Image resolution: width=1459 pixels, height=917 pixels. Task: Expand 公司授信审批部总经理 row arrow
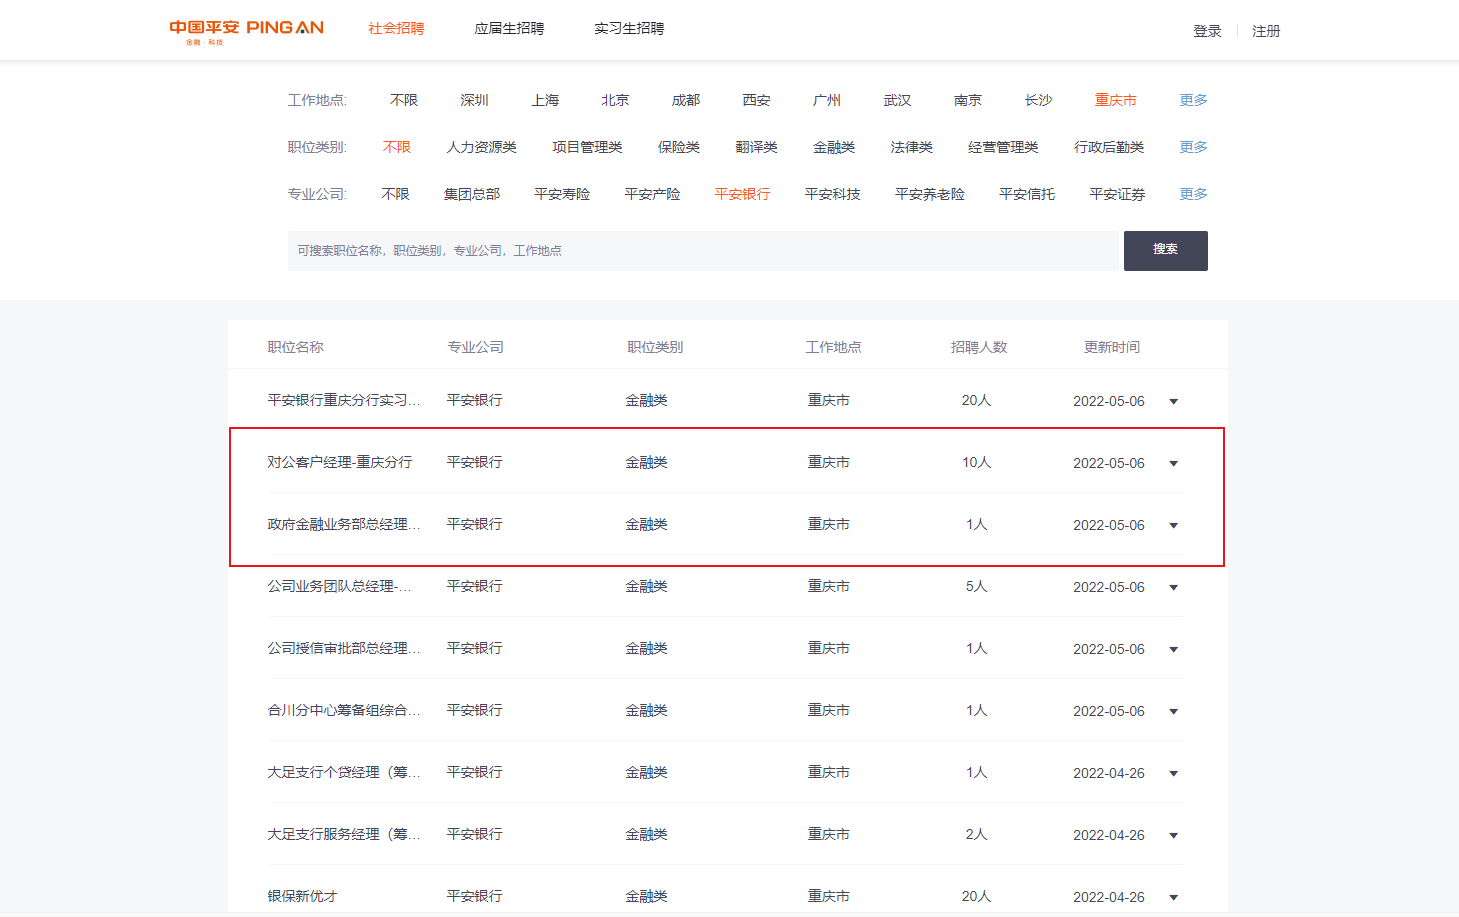(x=1174, y=650)
